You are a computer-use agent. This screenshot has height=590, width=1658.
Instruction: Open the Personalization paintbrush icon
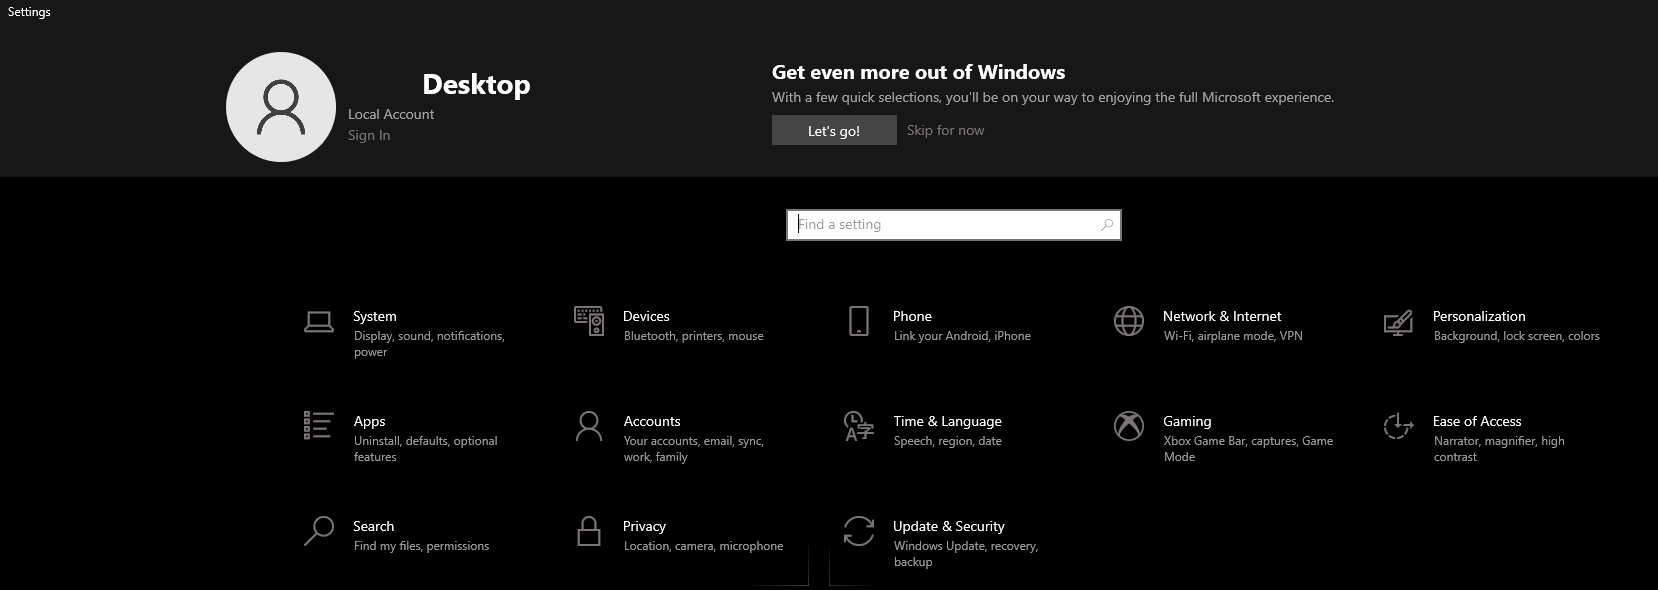click(1398, 322)
